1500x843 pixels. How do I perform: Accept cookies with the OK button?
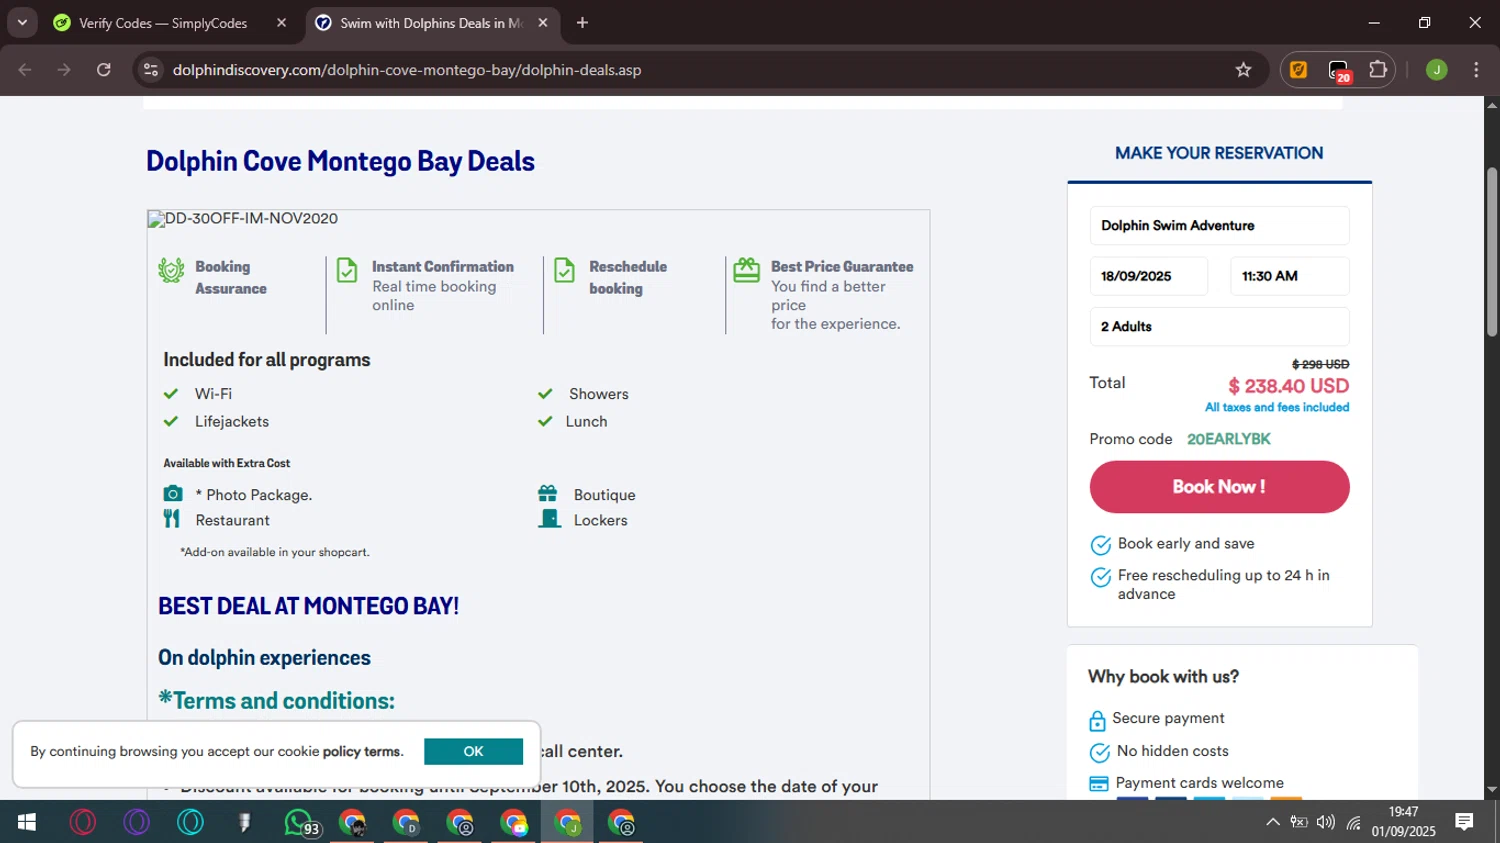coord(473,752)
